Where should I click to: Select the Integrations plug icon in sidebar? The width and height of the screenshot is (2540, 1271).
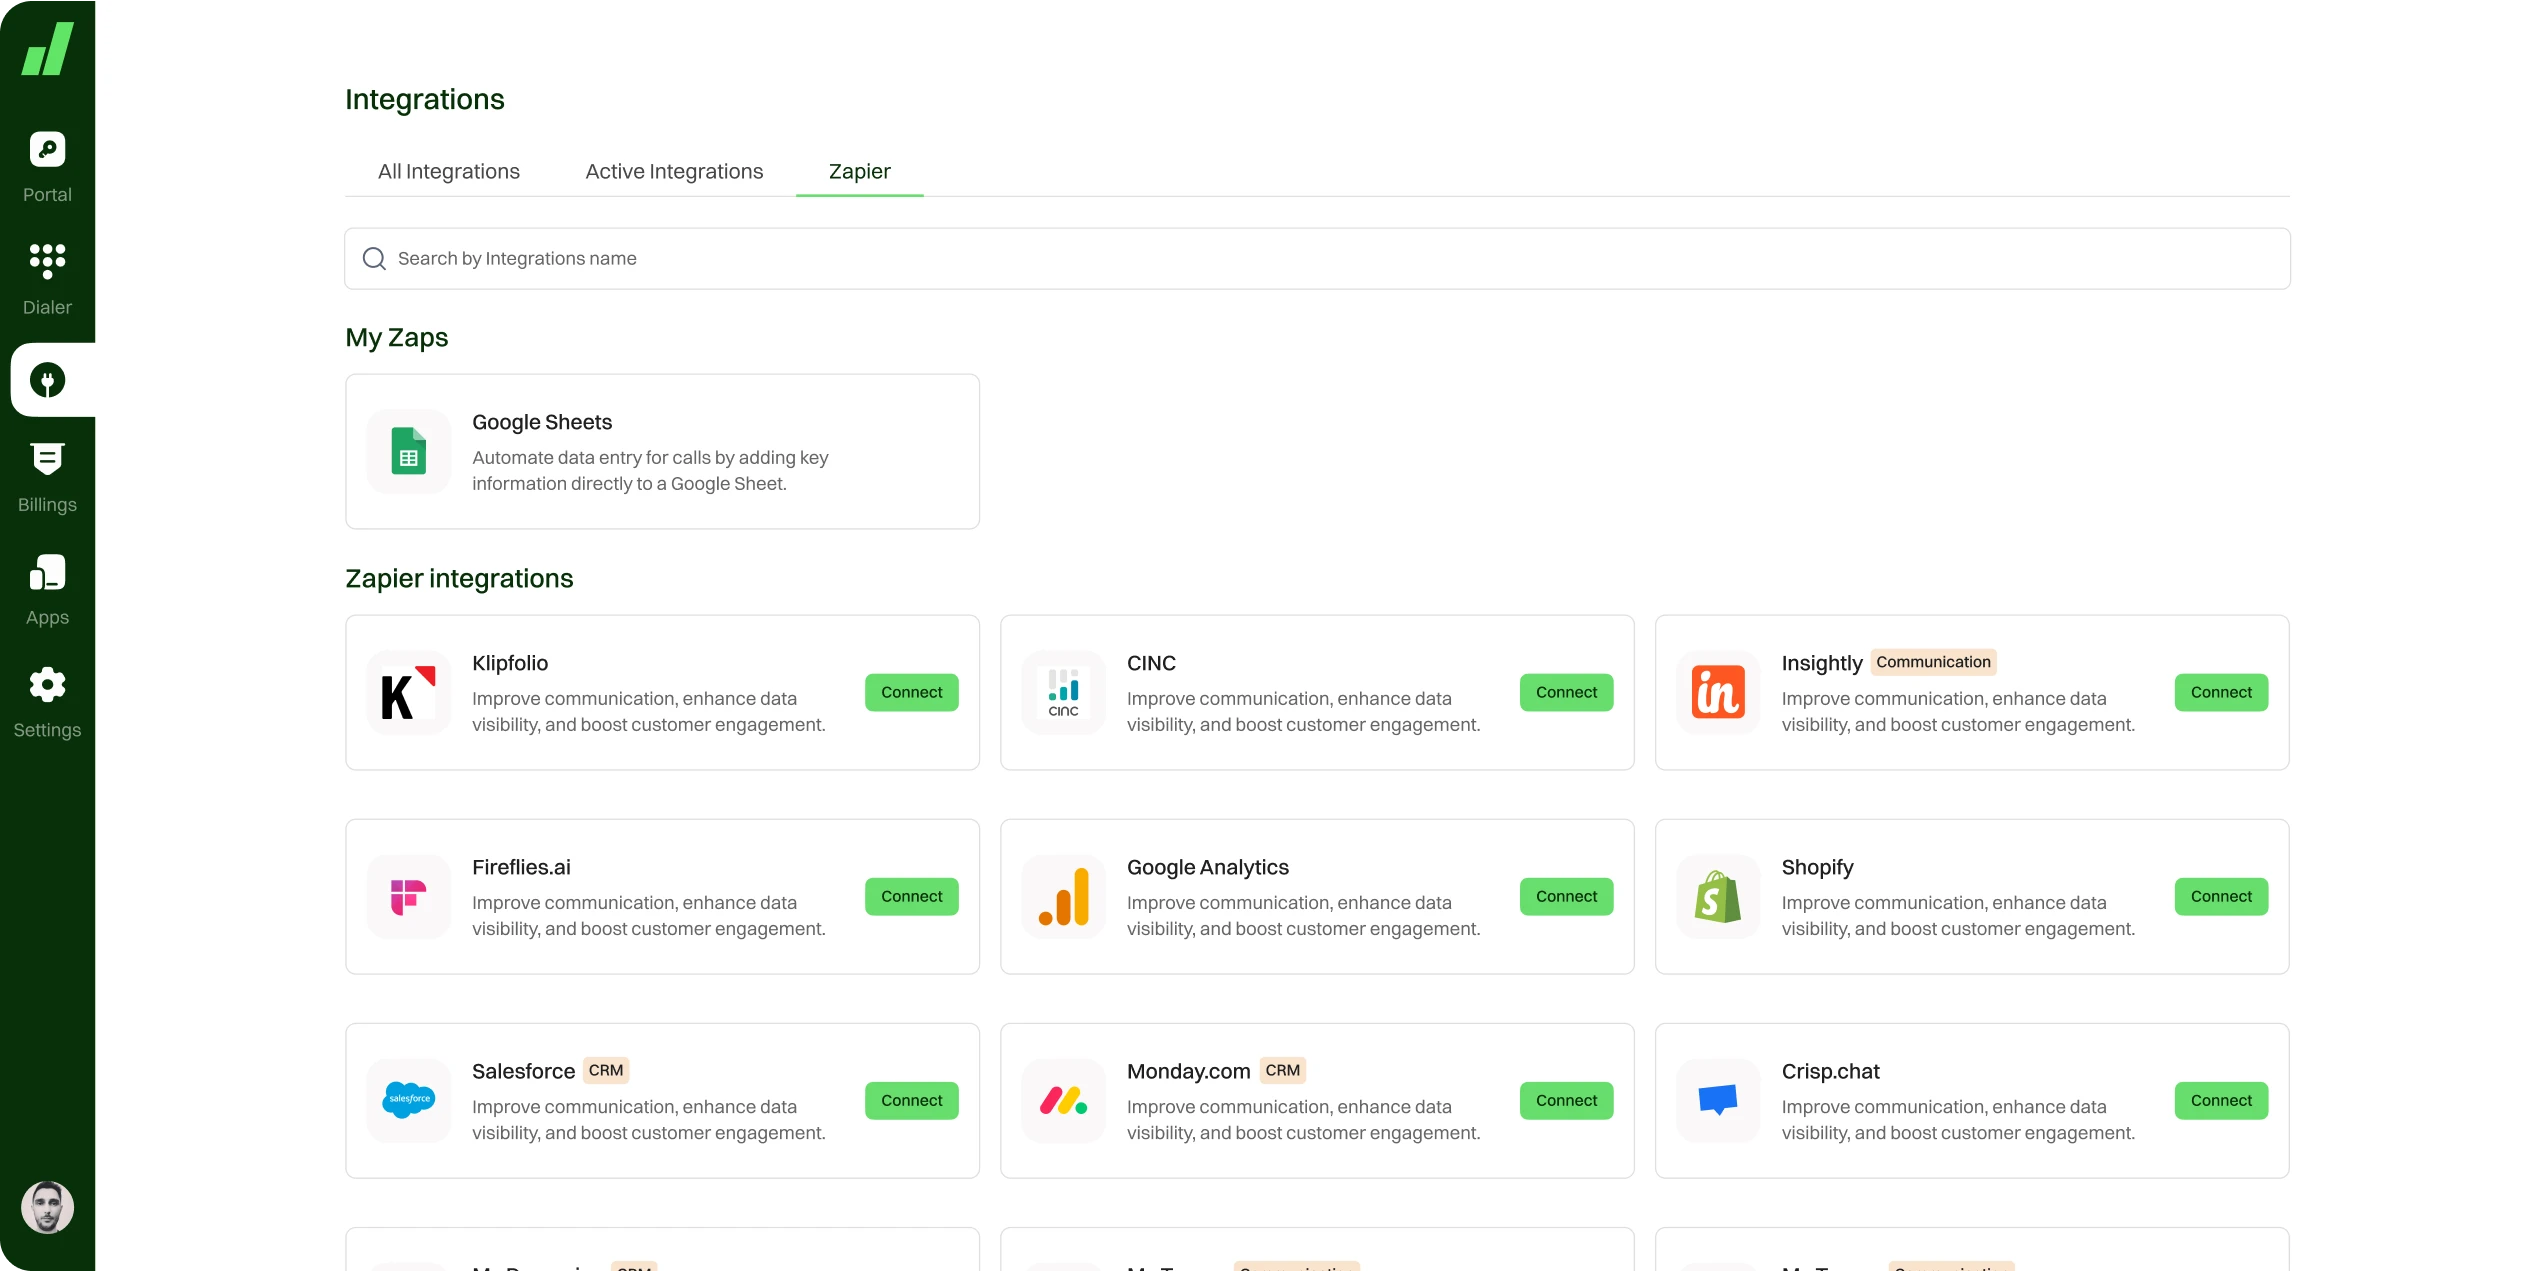[x=47, y=380]
